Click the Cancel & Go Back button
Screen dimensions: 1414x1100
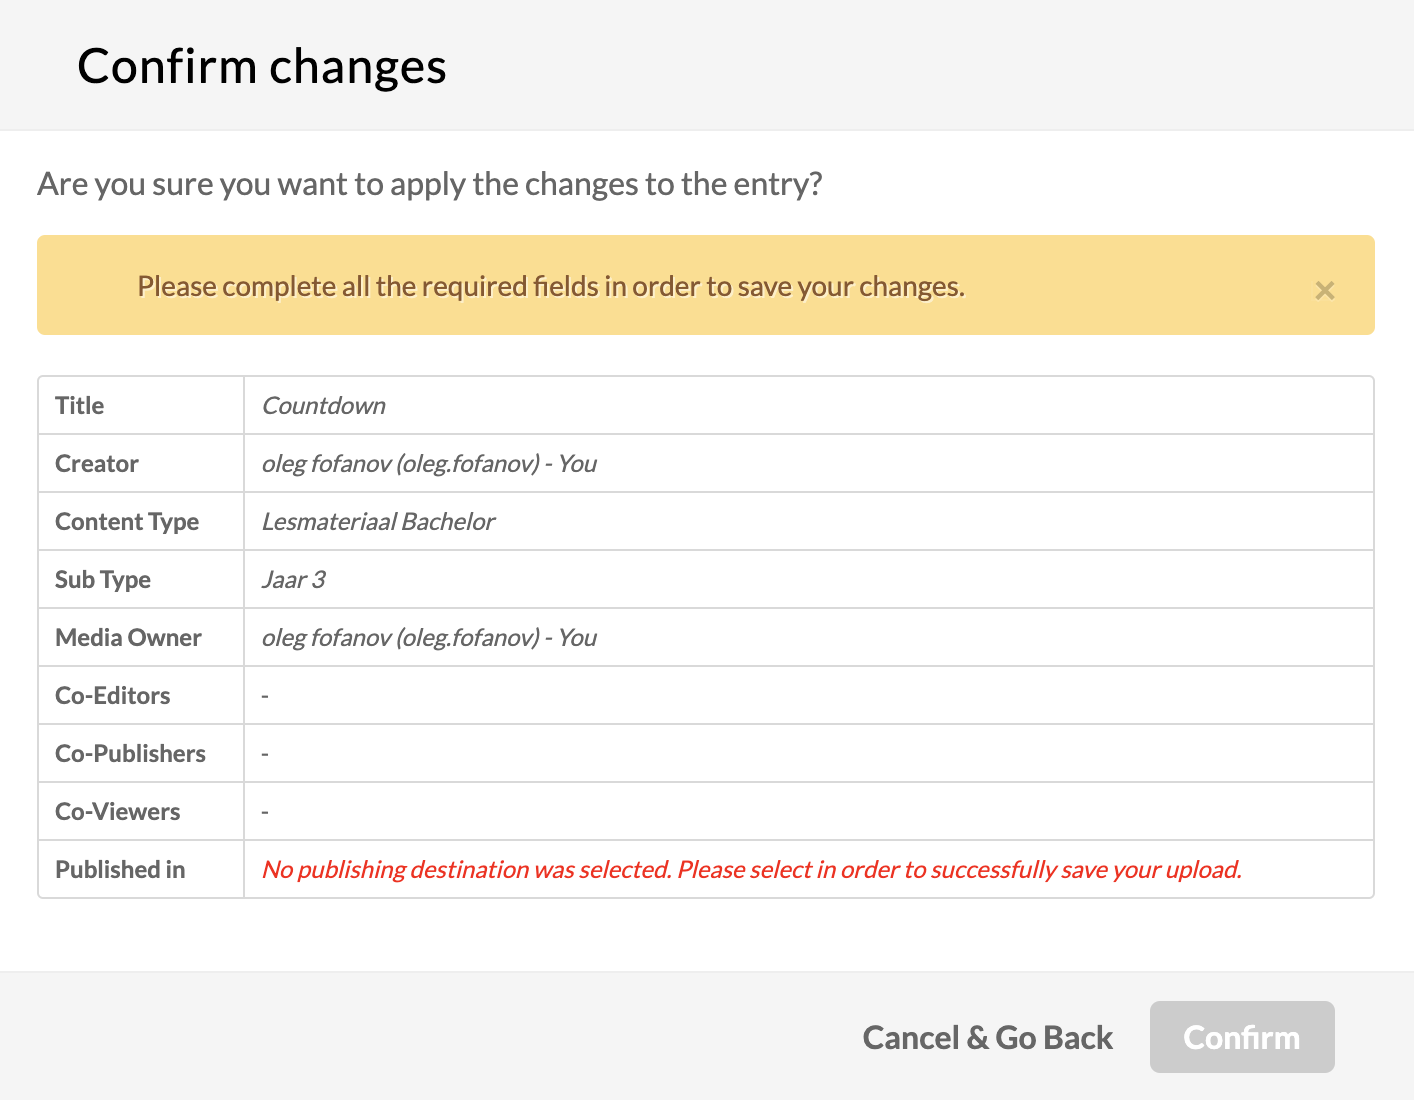[987, 1037]
